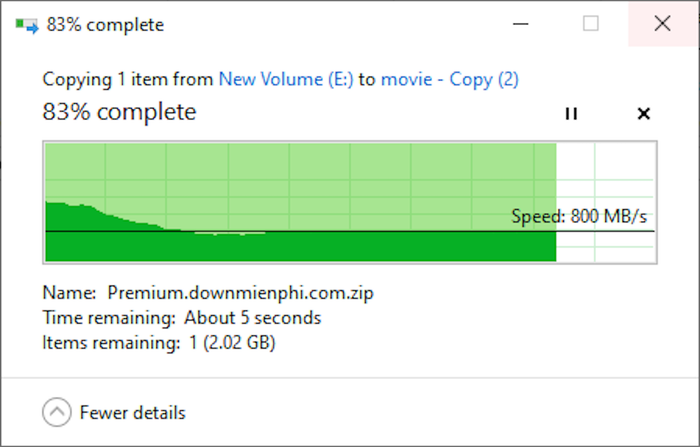Screen dimensions: 700x447
Task: Click the dark green filled progress area
Action: (x=300, y=247)
